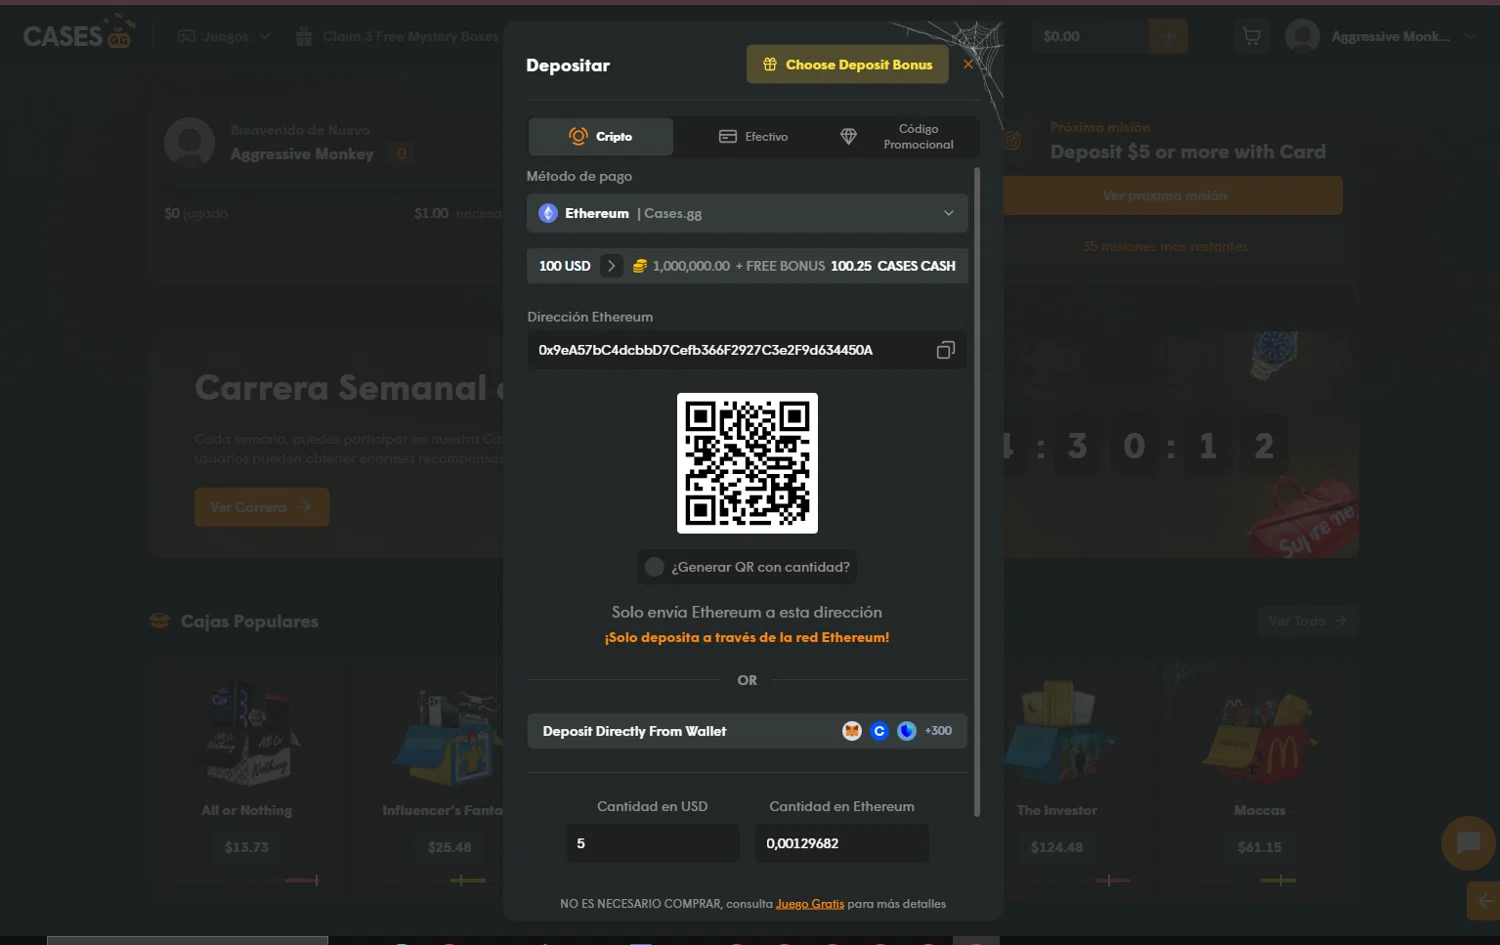The image size is (1500, 945).
Task: Click the Coinbase wallet icon
Action: 879,731
